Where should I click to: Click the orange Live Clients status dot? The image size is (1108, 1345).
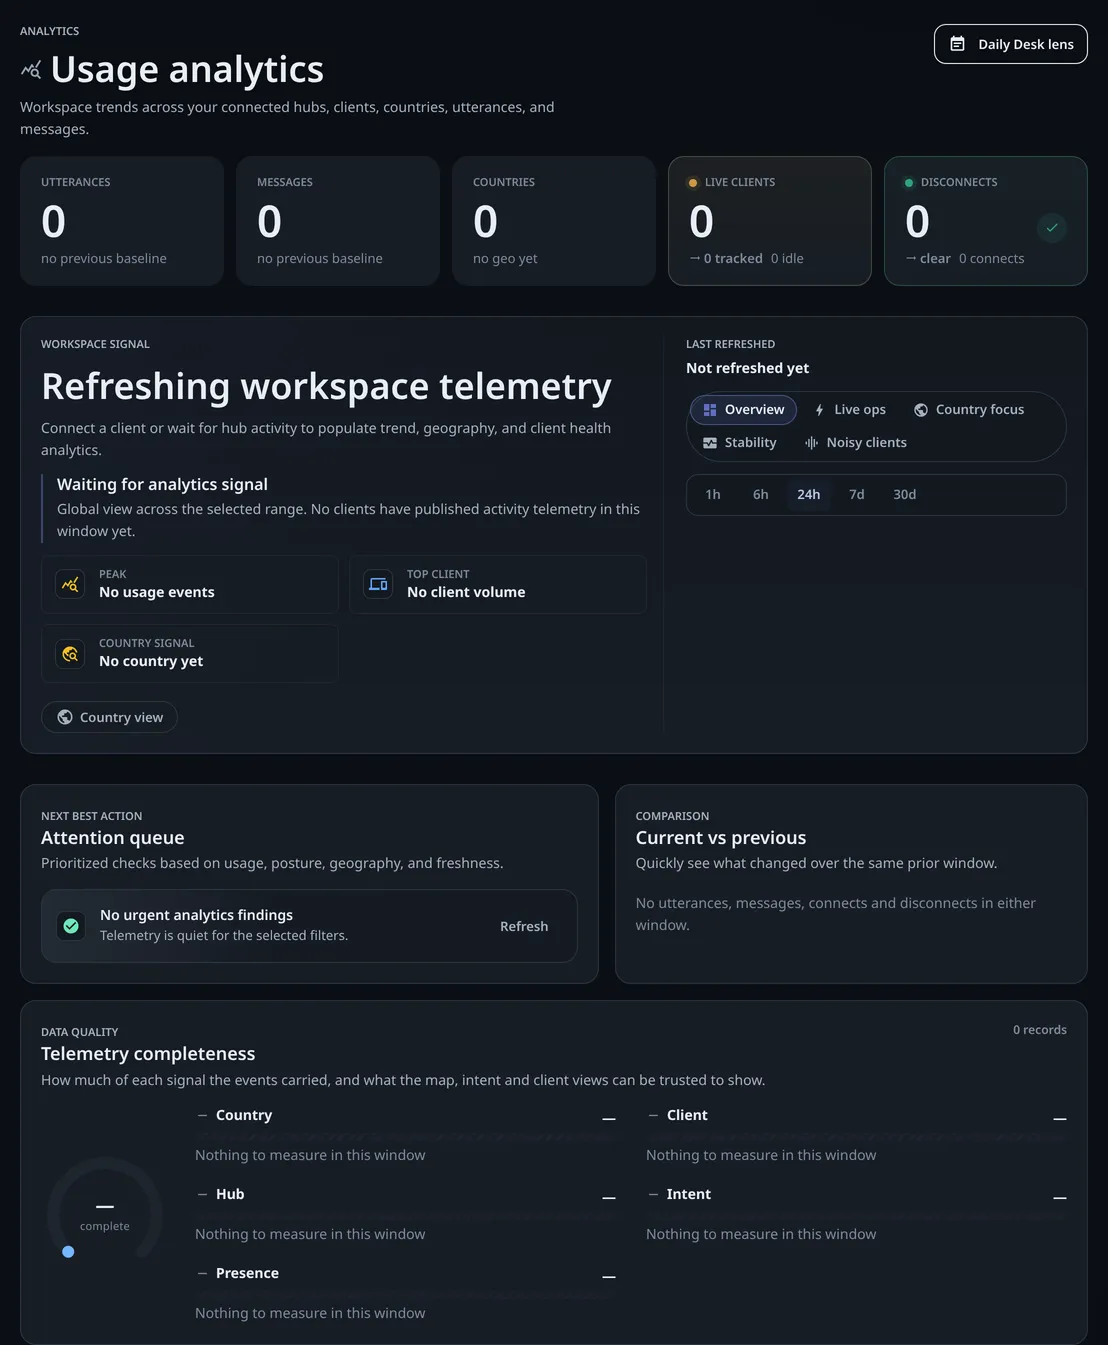pyautogui.click(x=692, y=183)
